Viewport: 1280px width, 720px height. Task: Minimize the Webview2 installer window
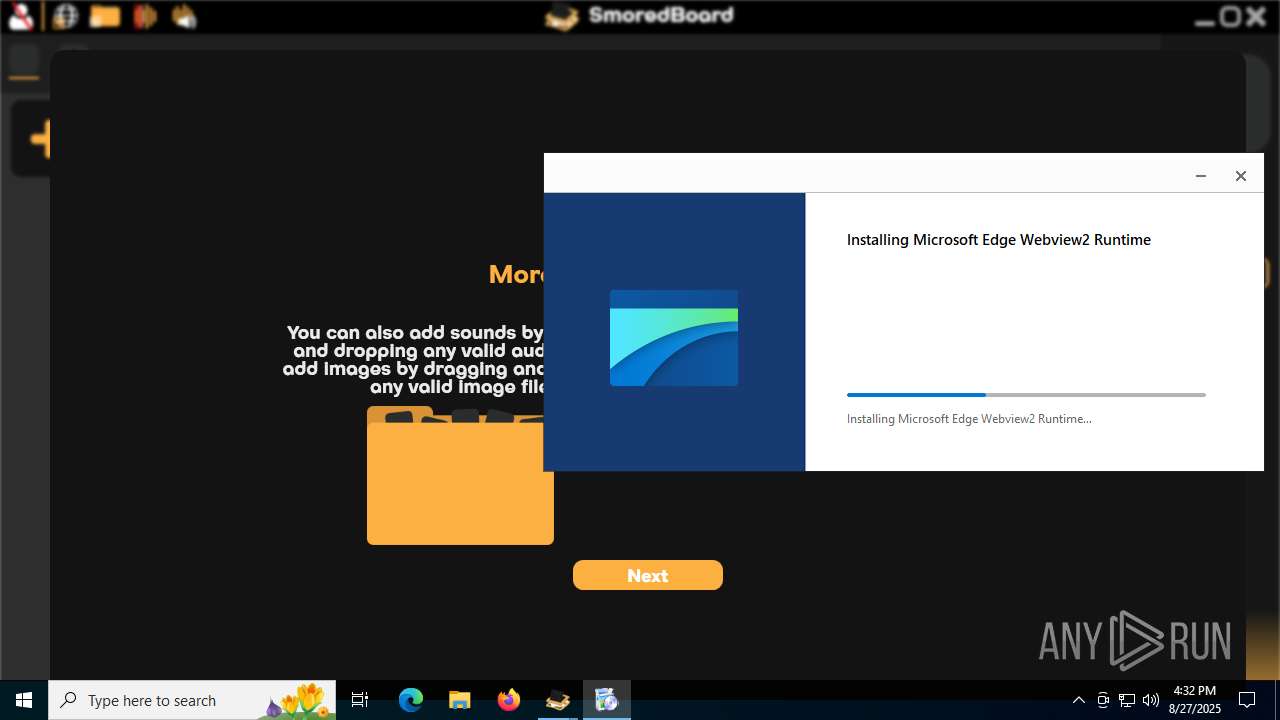pyautogui.click(x=1201, y=176)
